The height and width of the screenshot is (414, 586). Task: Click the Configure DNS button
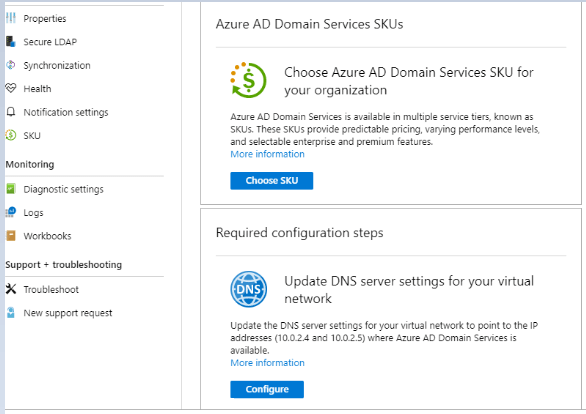click(x=267, y=389)
